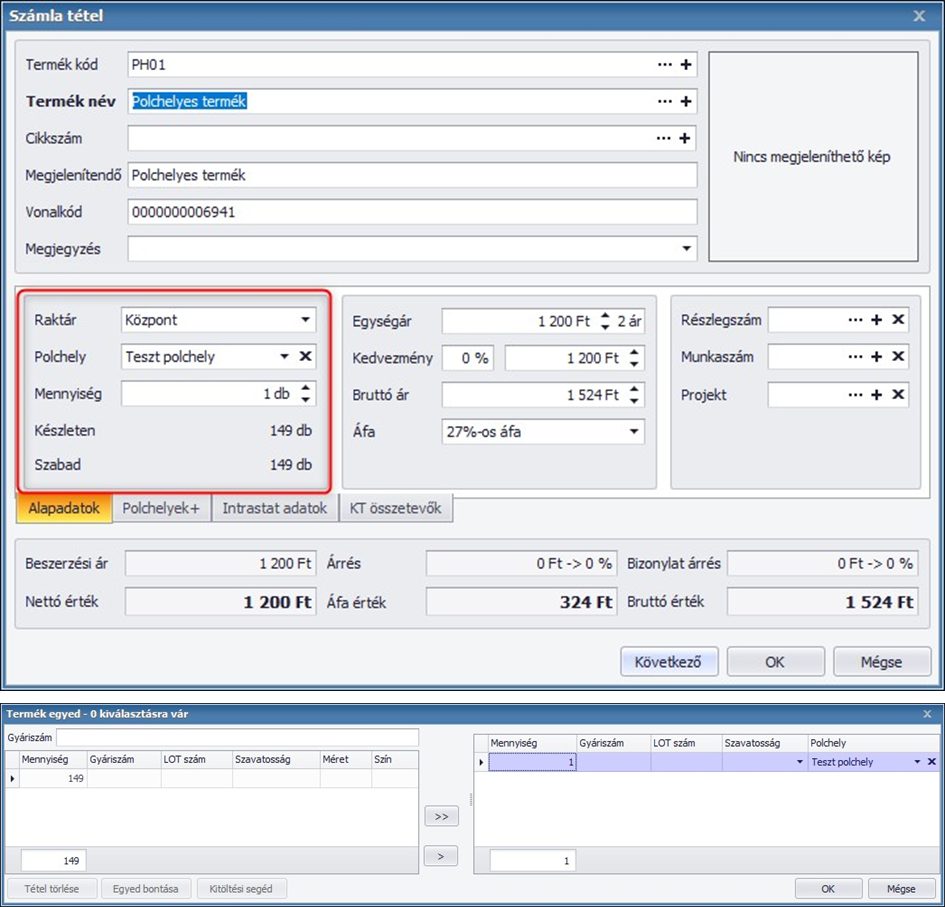Open the Raktár Központ dropdown
The height and width of the screenshot is (907, 945).
[306, 319]
